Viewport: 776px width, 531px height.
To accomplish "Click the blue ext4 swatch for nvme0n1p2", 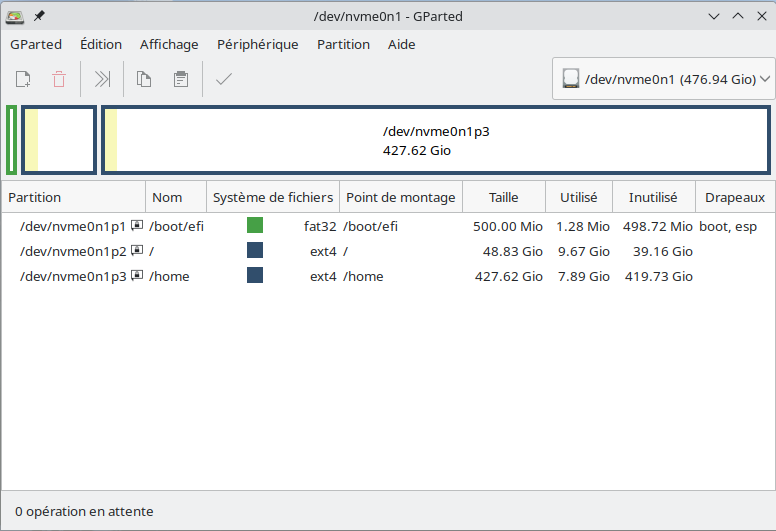I will pyautogui.click(x=255, y=250).
